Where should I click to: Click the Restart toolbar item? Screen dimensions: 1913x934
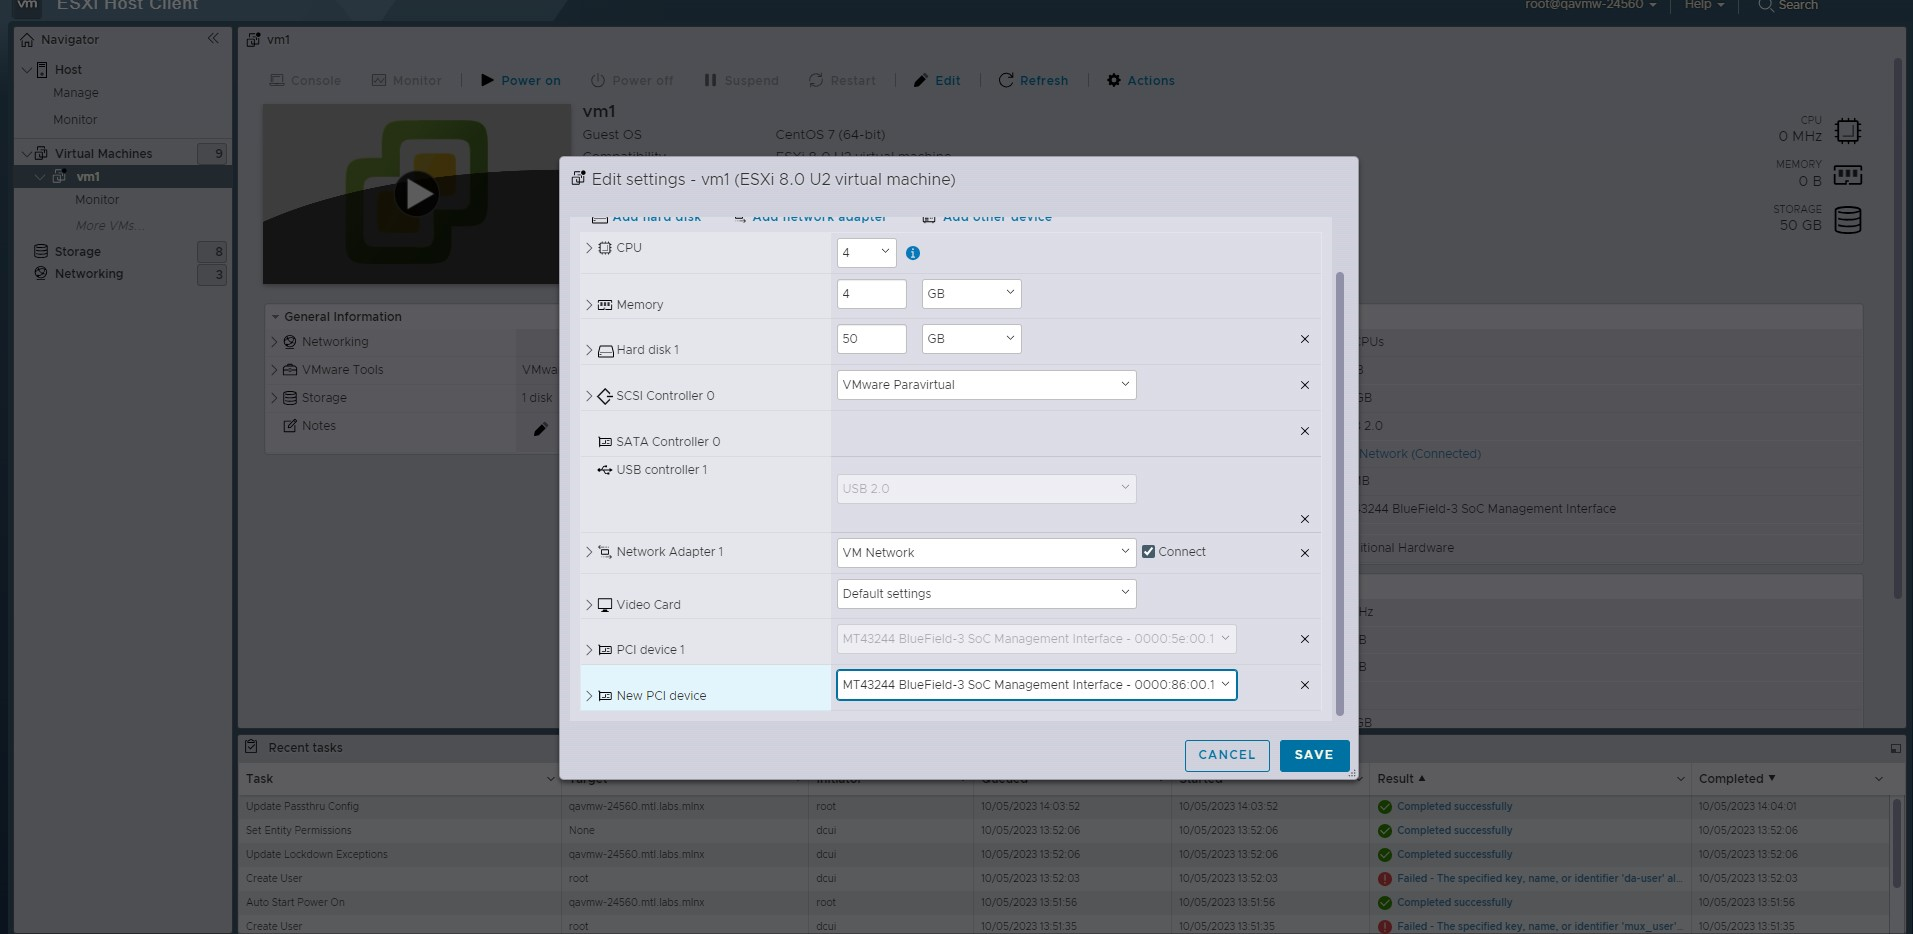pyautogui.click(x=842, y=80)
